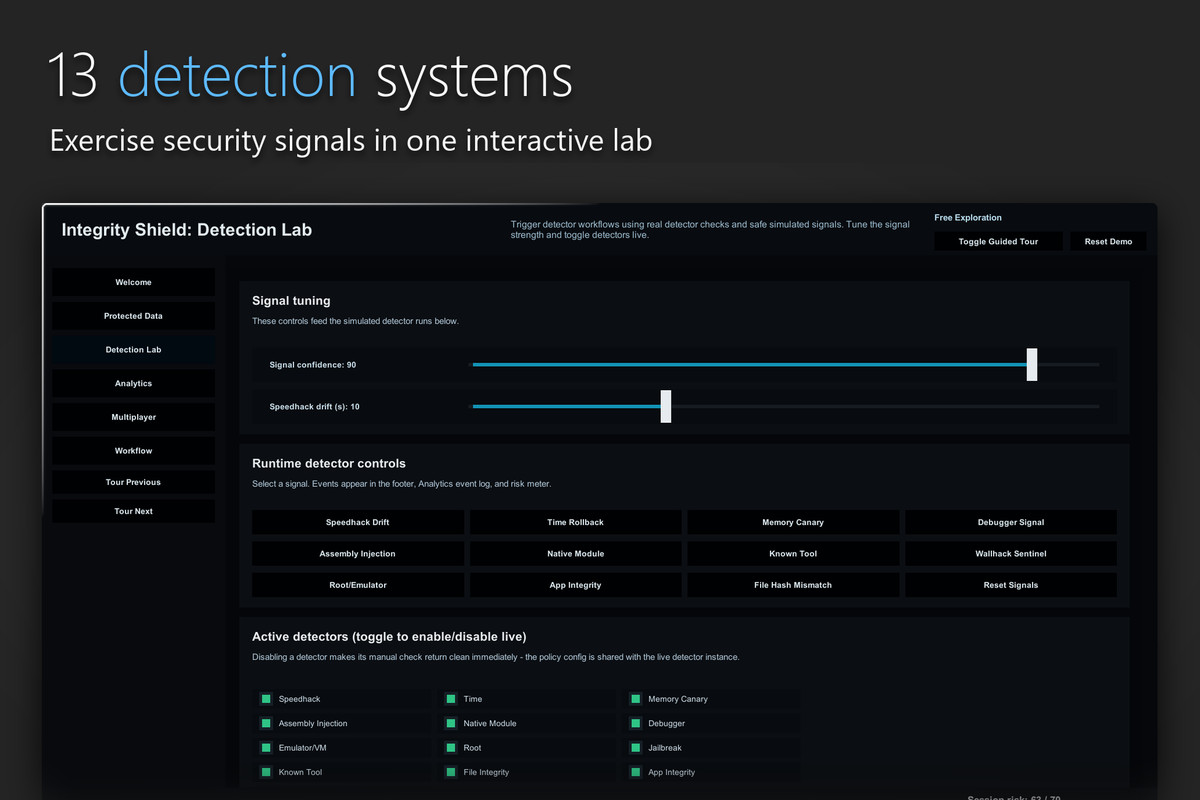
Task: Toggle the Emulator/VM detector checkbox
Action: click(x=266, y=748)
